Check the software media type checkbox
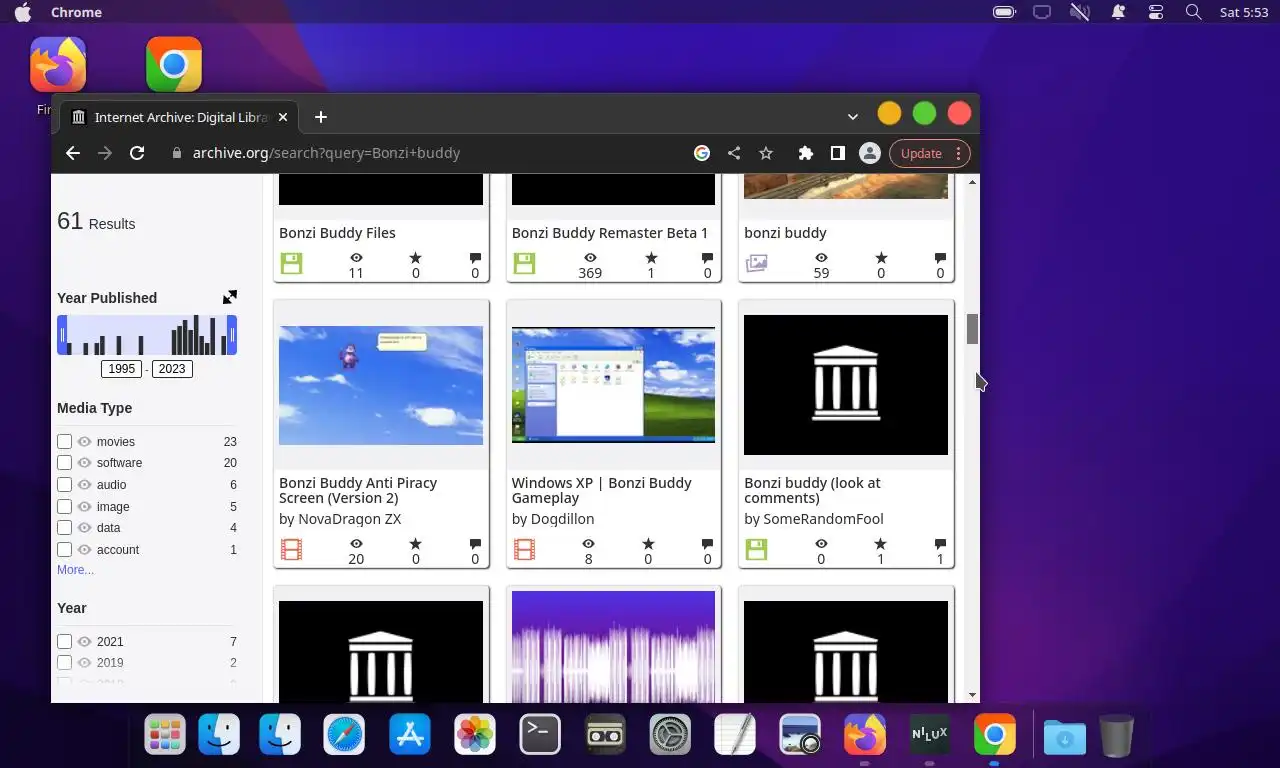The width and height of the screenshot is (1280, 768). click(64, 462)
